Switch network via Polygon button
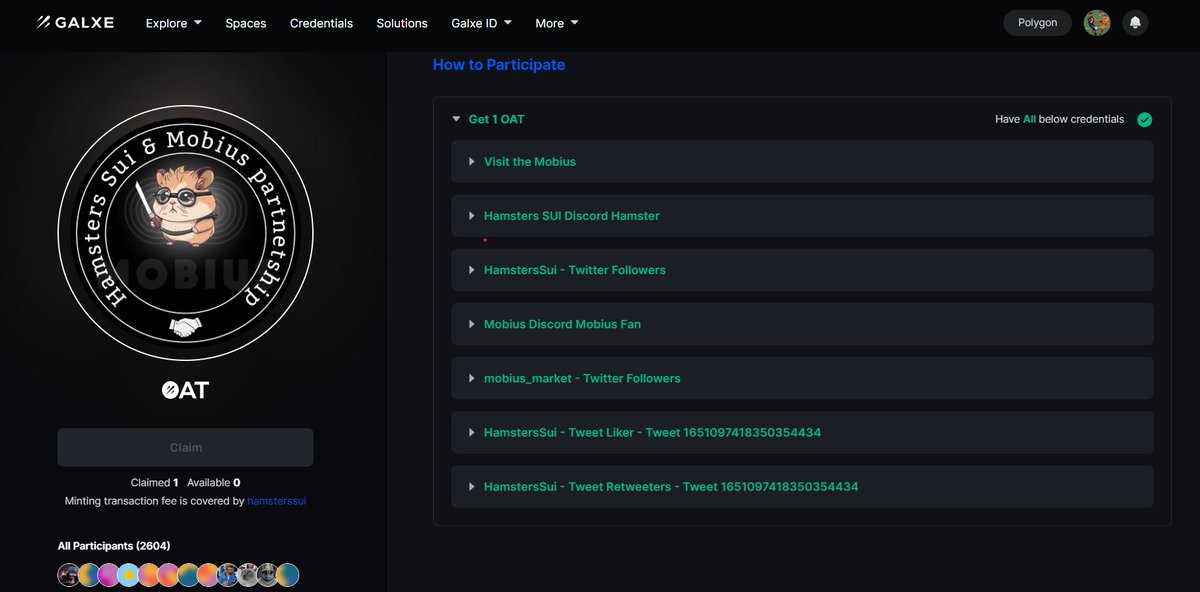 pyautogui.click(x=1038, y=23)
